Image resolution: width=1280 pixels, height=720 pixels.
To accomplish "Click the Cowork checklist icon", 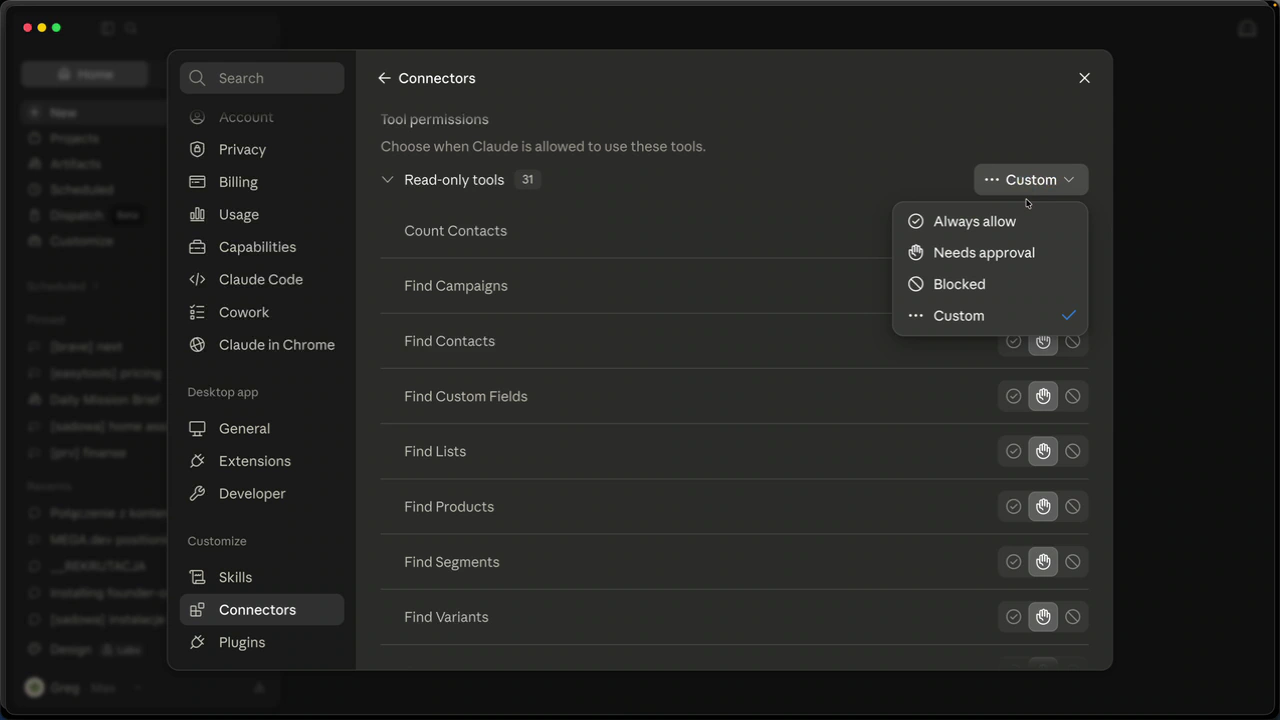I will point(197,312).
